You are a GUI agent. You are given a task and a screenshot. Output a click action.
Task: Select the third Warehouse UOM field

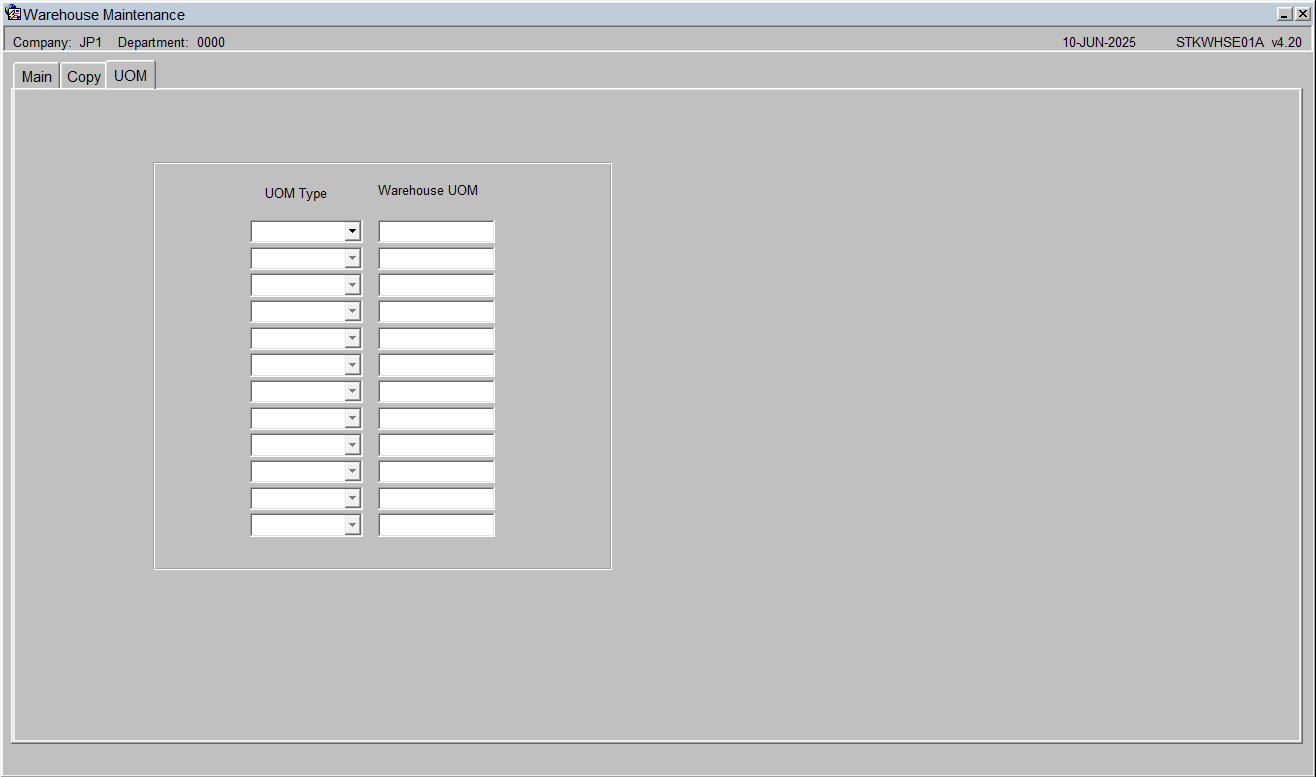tap(437, 285)
